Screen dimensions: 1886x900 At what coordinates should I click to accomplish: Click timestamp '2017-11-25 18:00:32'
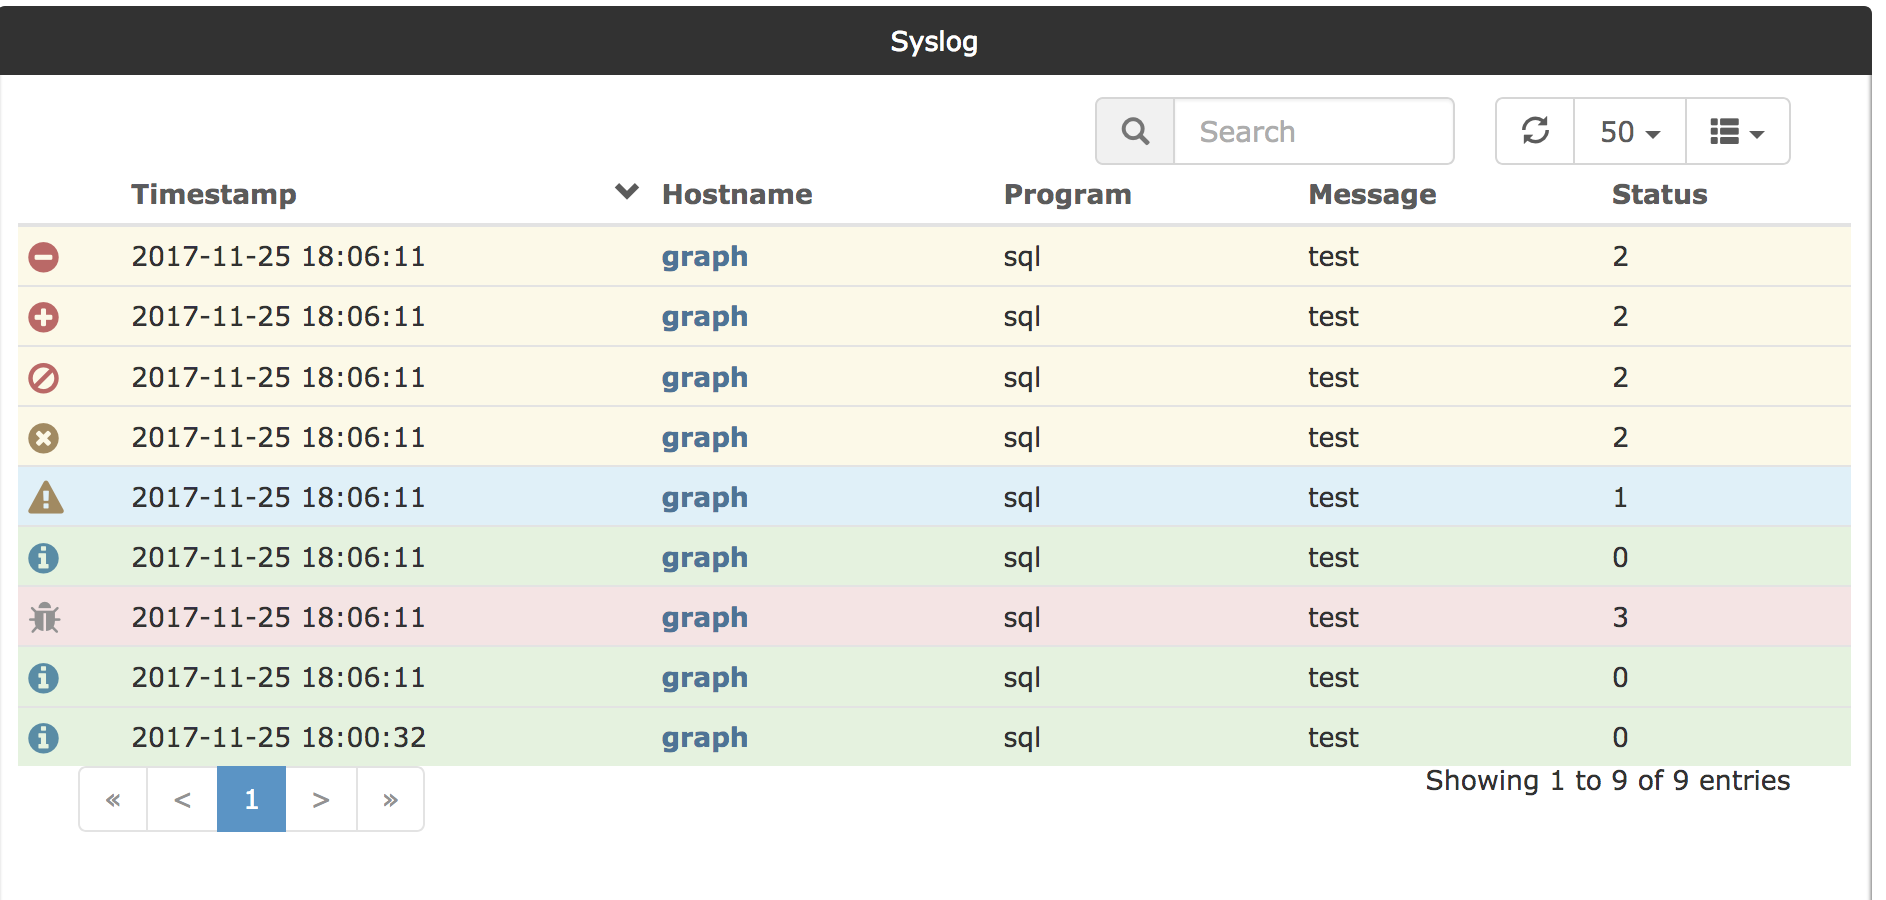click(279, 738)
